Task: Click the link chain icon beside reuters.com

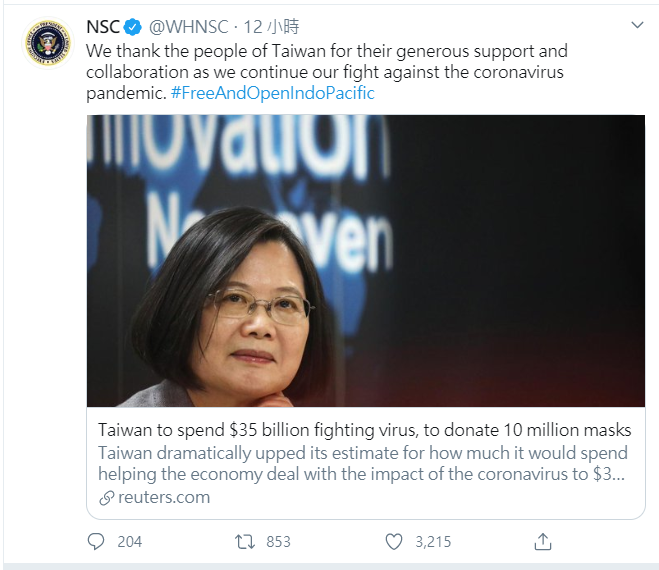Action: (x=106, y=498)
